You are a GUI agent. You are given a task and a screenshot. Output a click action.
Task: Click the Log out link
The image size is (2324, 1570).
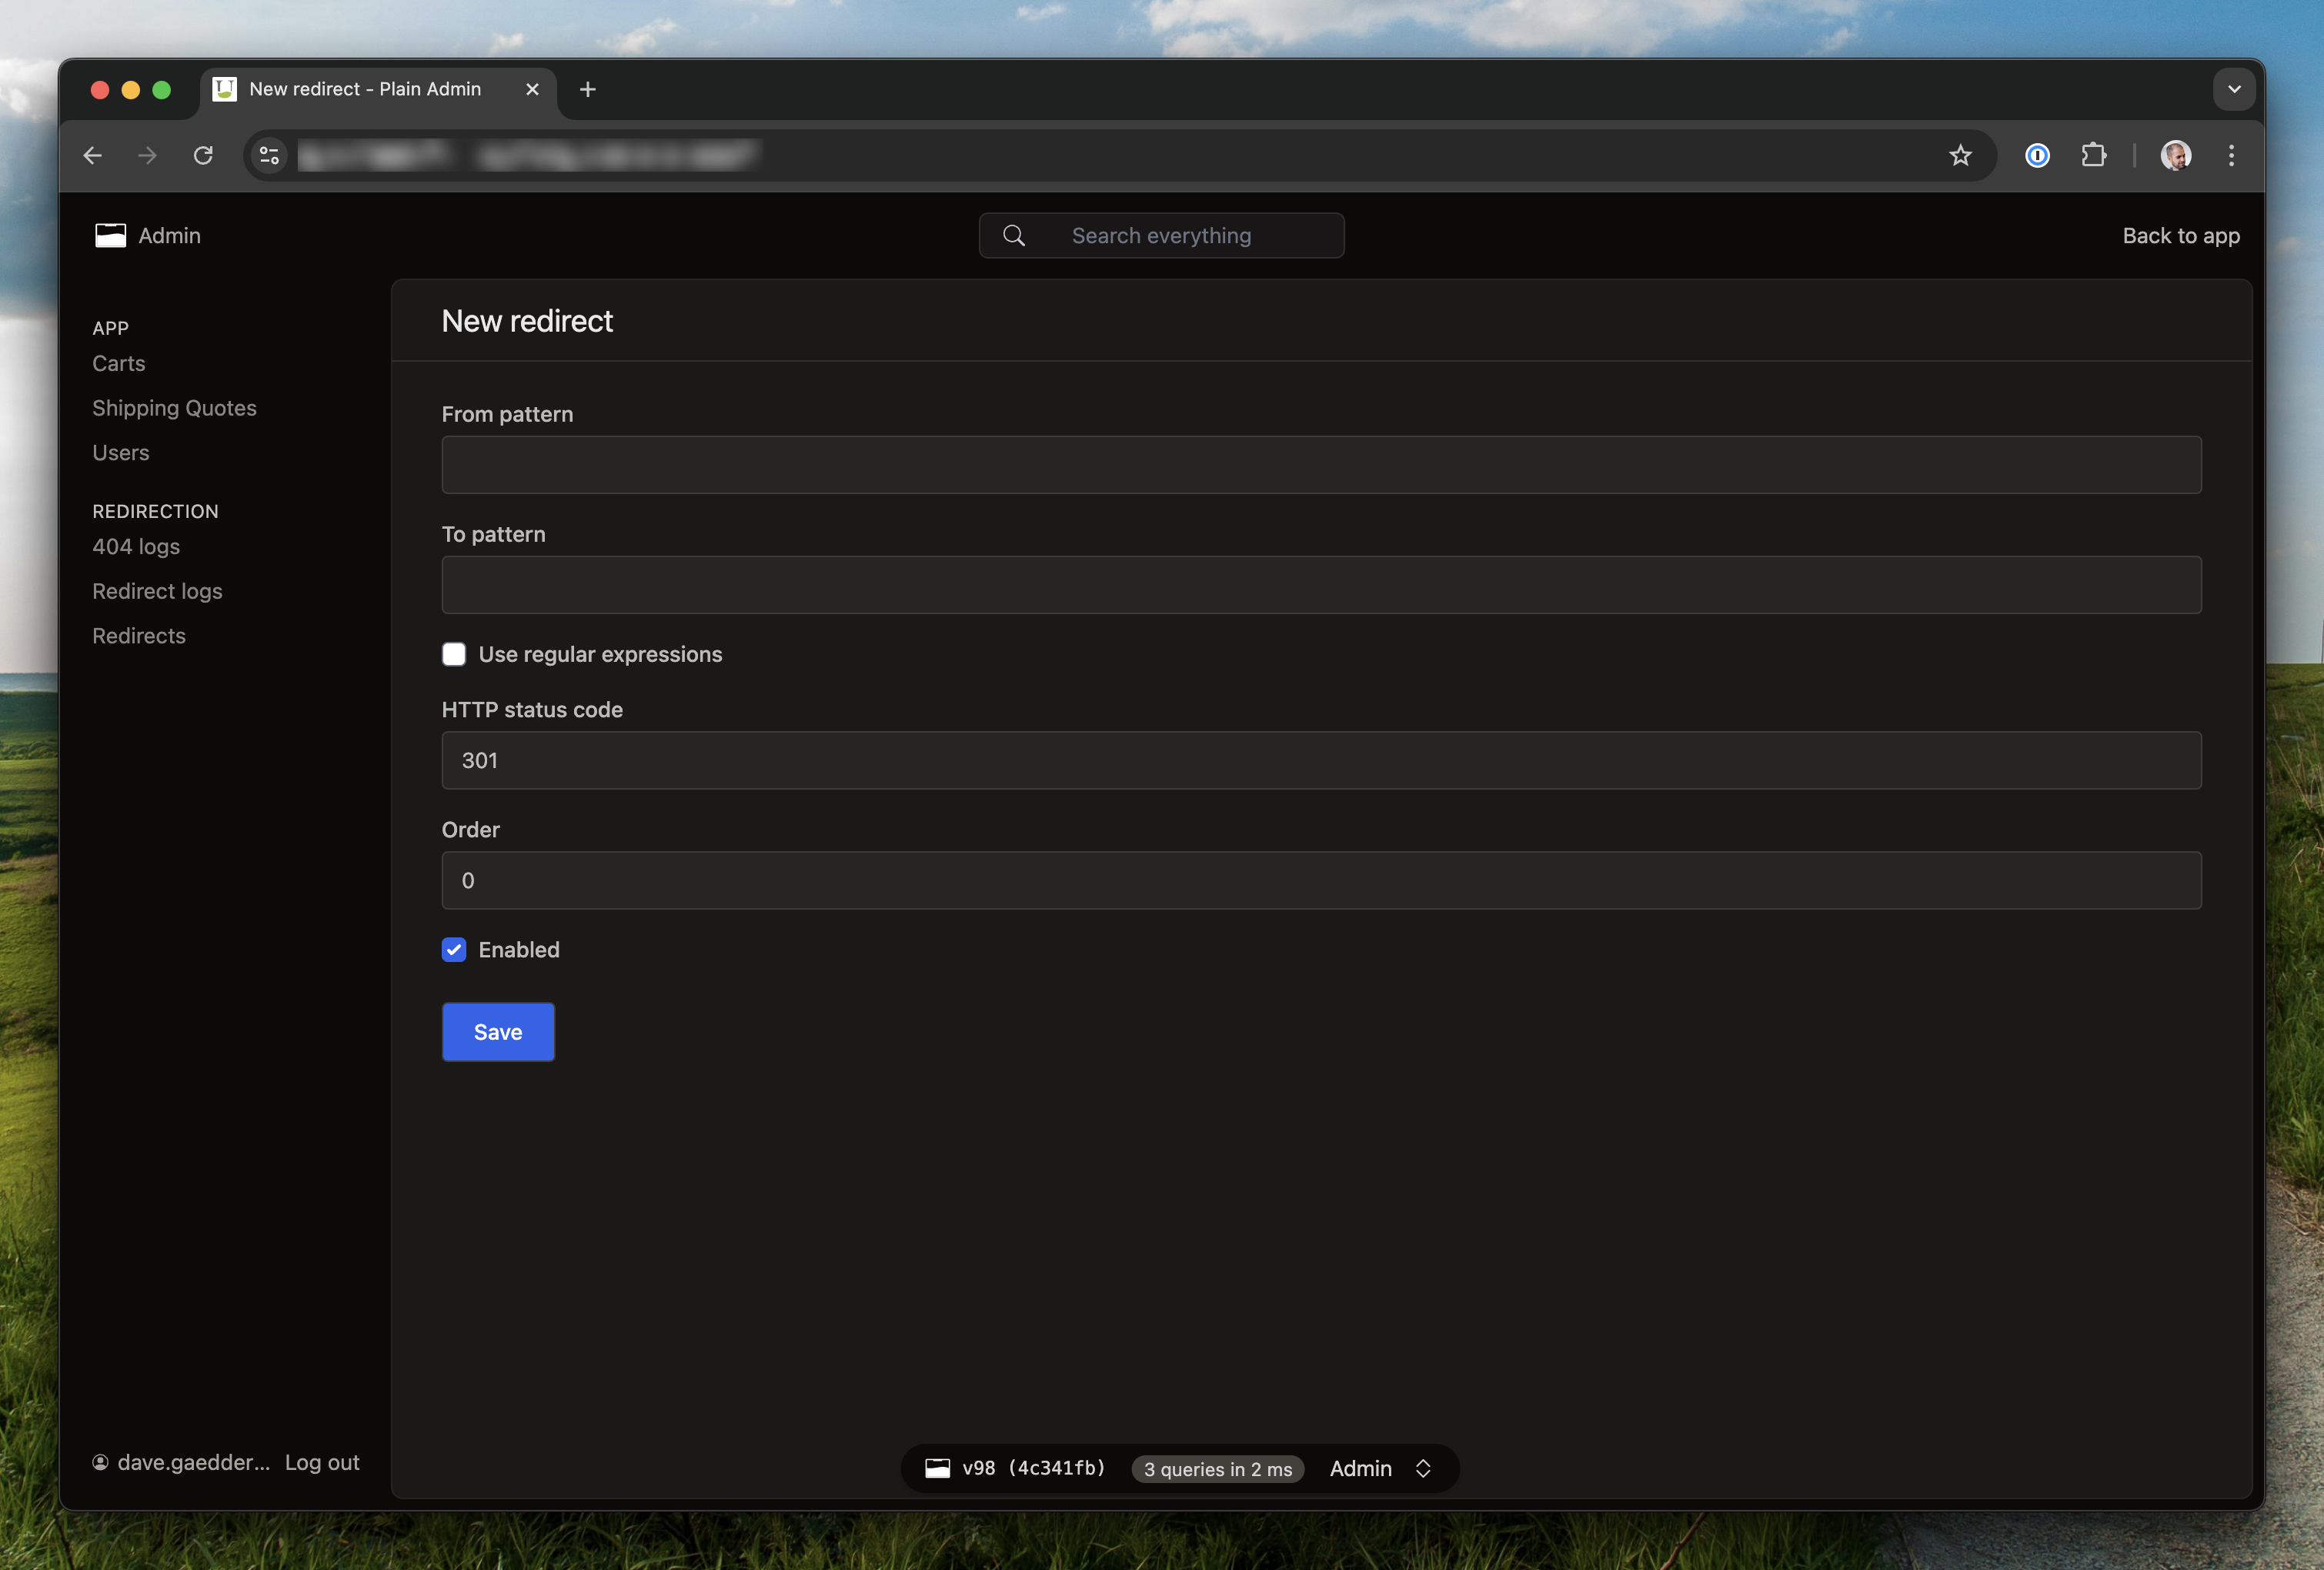(x=322, y=1462)
